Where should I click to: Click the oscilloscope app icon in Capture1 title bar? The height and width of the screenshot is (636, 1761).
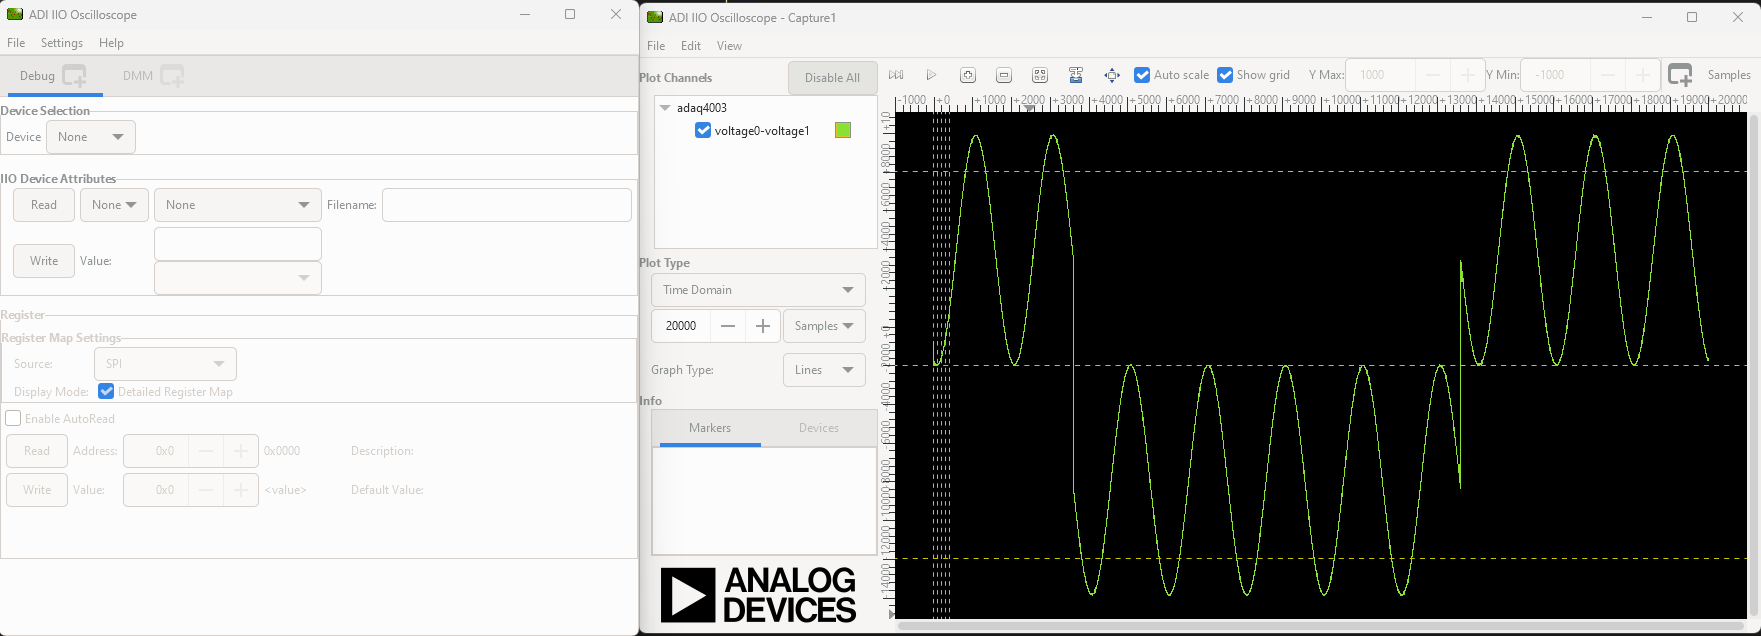tap(655, 17)
